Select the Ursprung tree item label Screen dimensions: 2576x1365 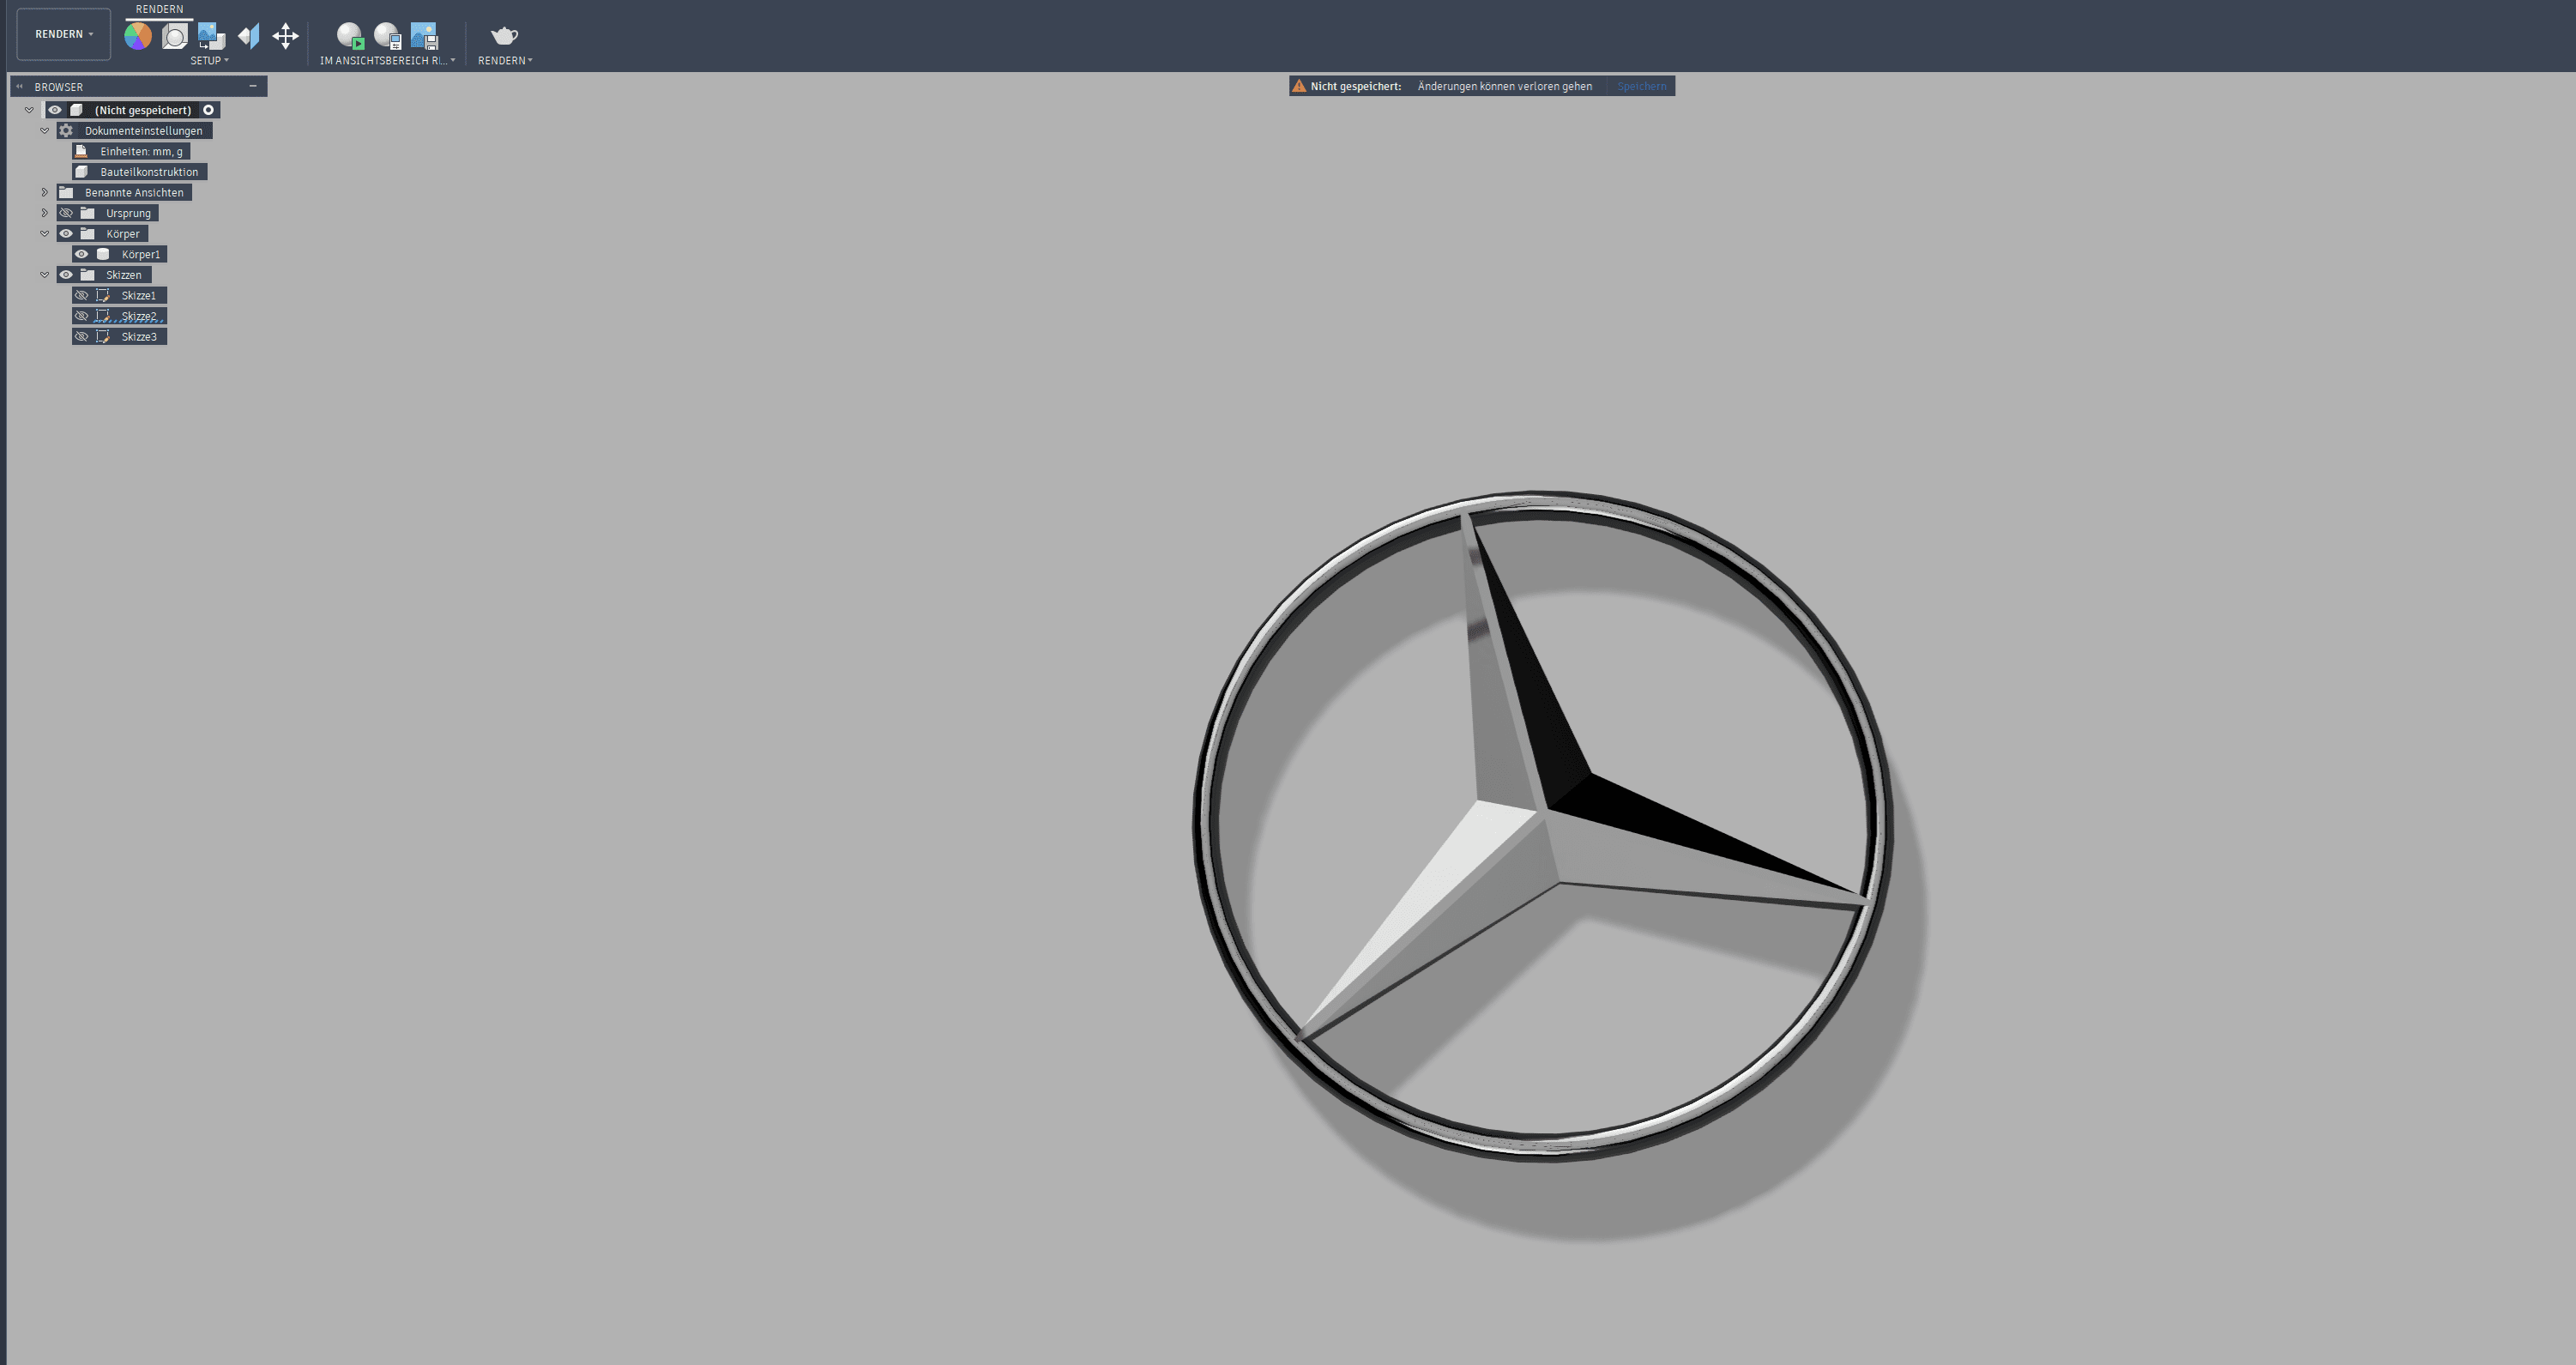[128, 213]
